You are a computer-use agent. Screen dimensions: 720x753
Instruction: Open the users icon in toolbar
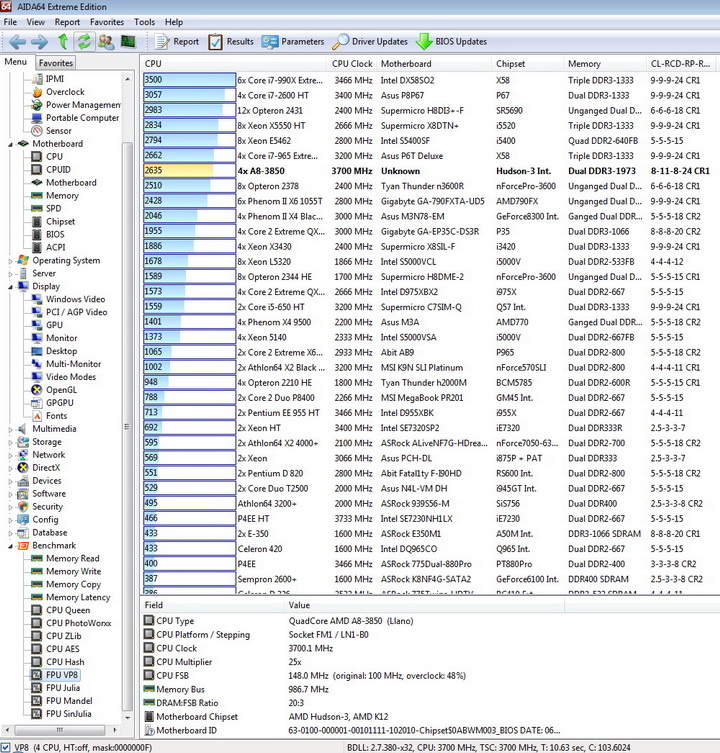click(106, 42)
